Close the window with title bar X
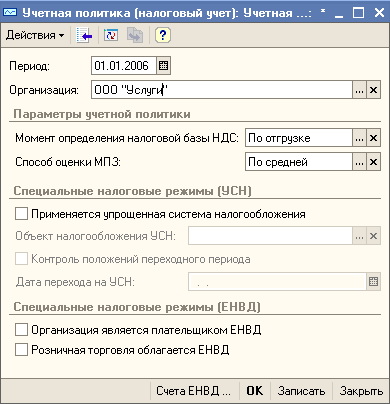 (379, 13)
